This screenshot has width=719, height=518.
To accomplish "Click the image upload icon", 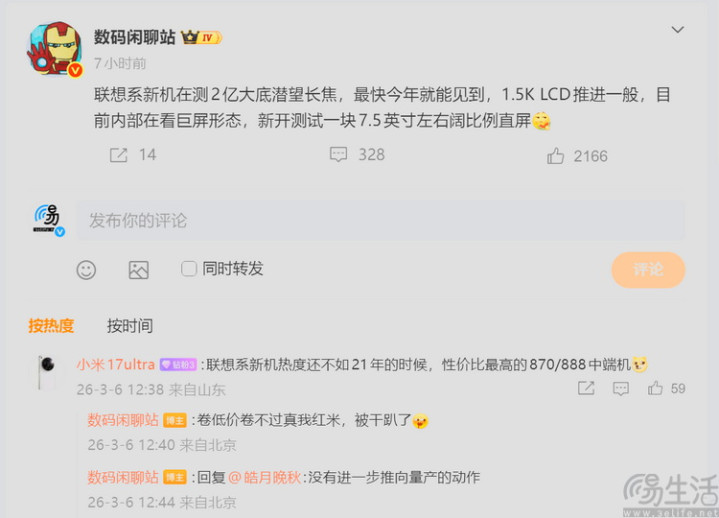I will [x=138, y=270].
